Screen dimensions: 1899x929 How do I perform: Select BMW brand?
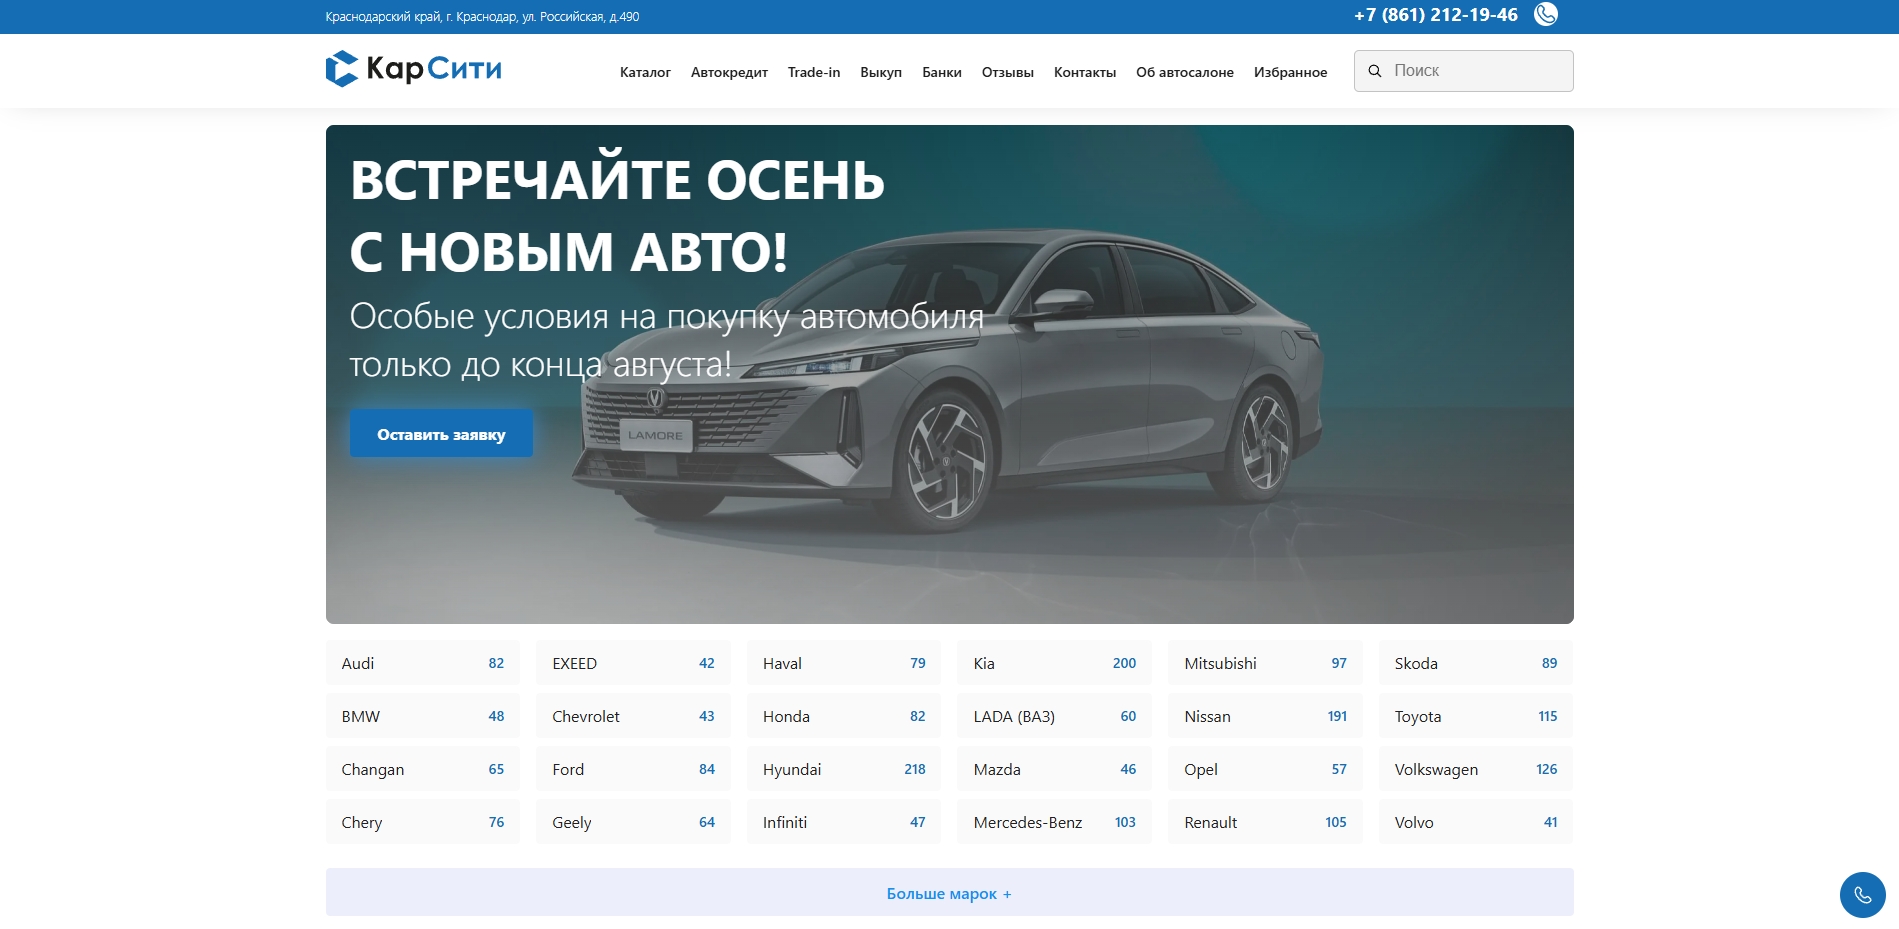tap(422, 716)
